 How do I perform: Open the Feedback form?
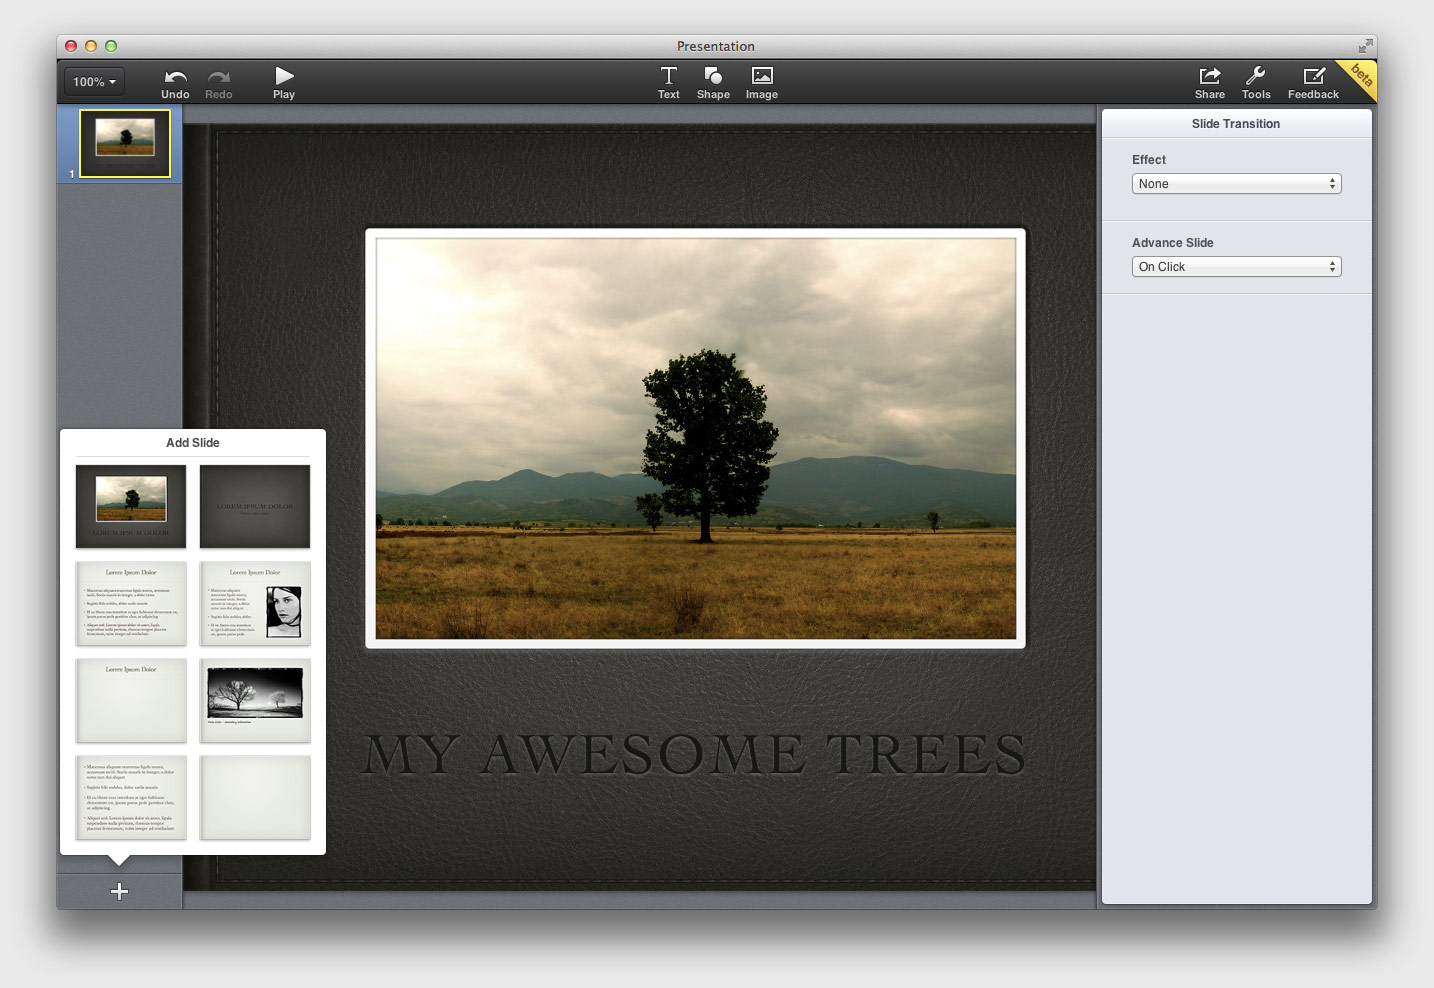pyautogui.click(x=1313, y=82)
